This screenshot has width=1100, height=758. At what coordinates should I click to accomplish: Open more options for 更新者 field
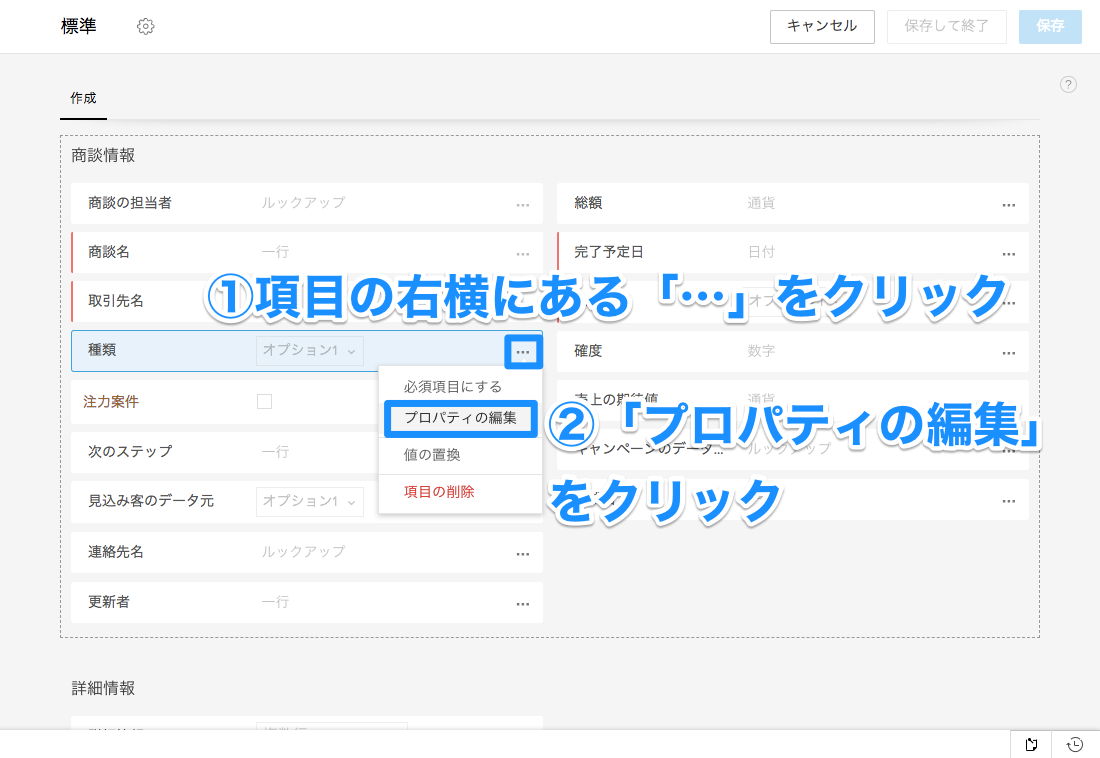523,604
